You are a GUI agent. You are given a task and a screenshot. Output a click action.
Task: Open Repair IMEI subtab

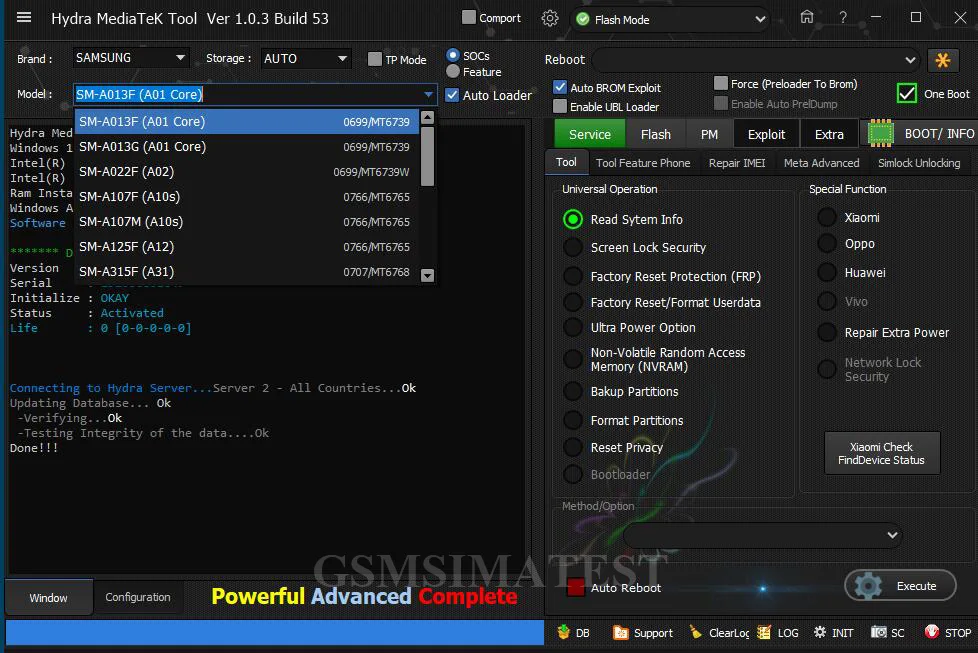(737, 163)
